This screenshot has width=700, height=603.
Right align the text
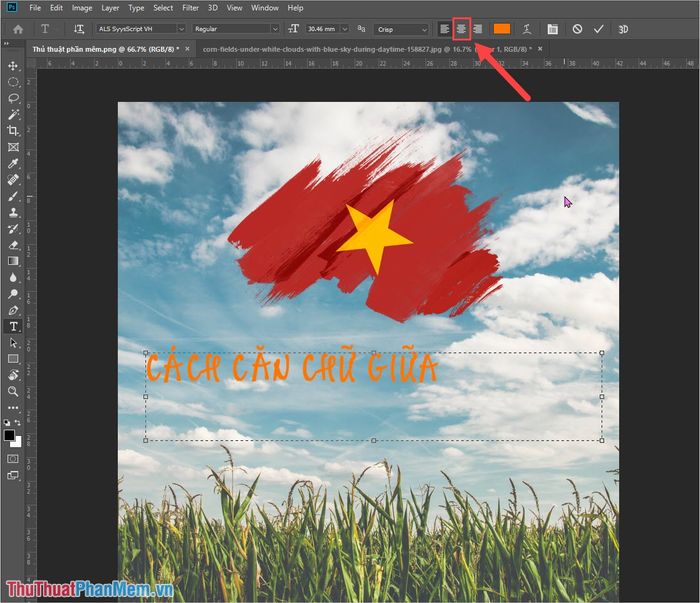(x=478, y=29)
